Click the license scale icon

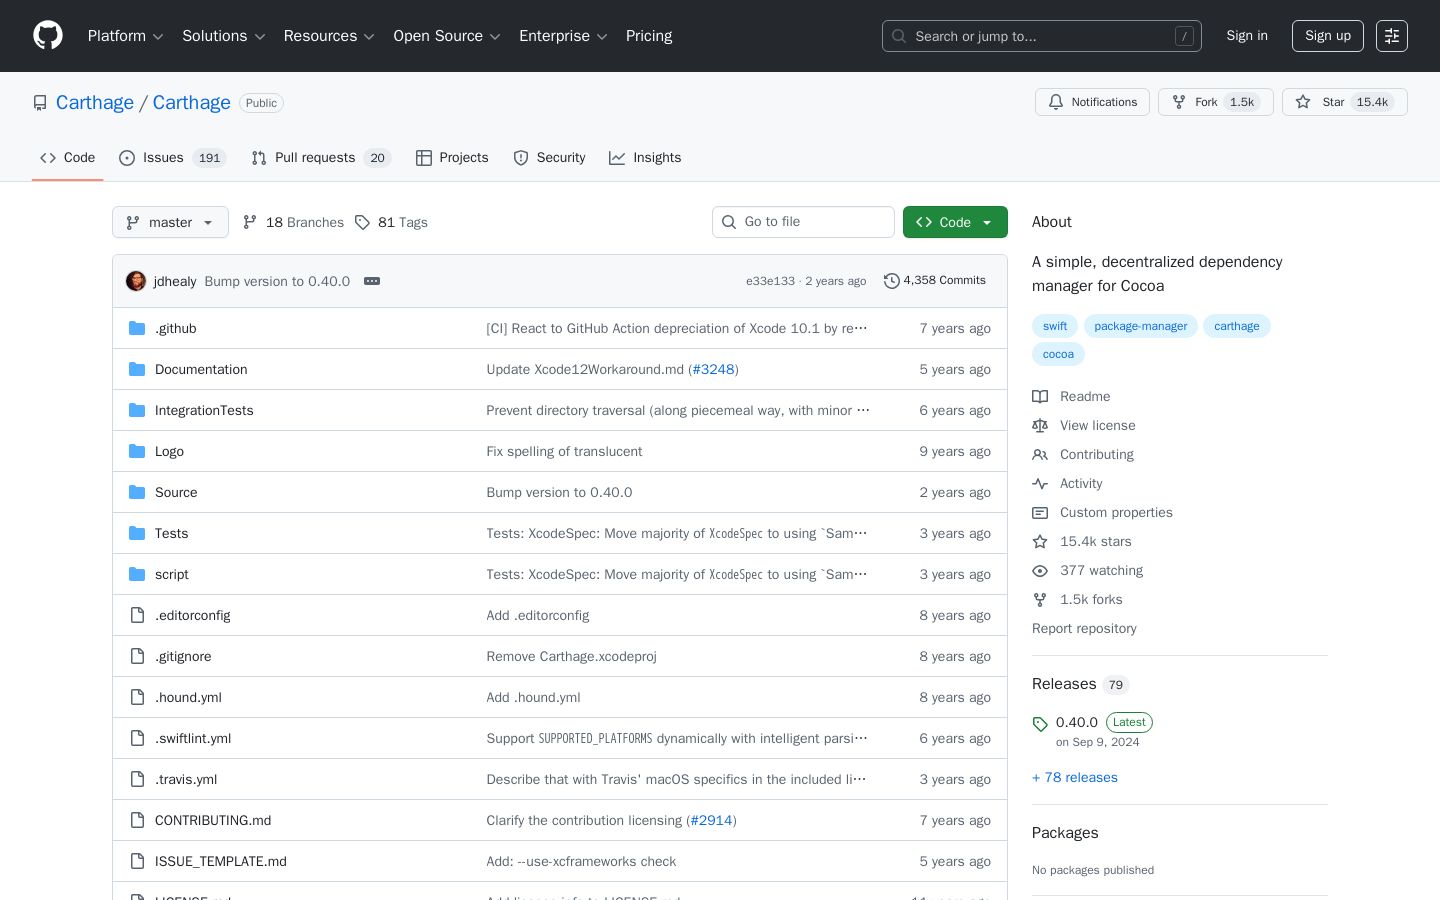pyautogui.click(x=1040, y=425)
